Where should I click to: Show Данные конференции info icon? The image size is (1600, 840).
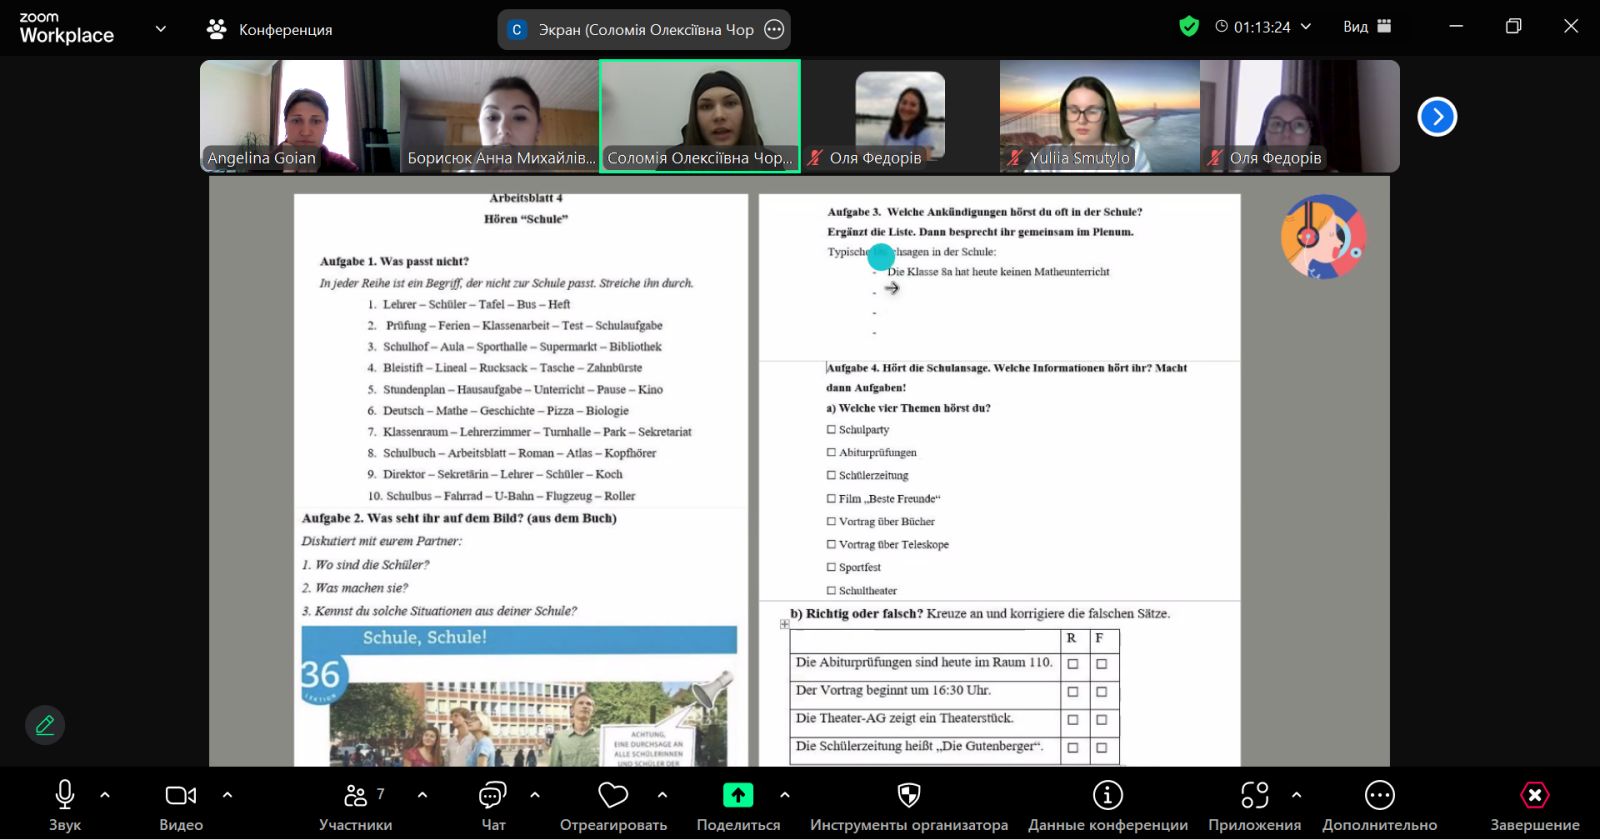tap(1108, 795)
